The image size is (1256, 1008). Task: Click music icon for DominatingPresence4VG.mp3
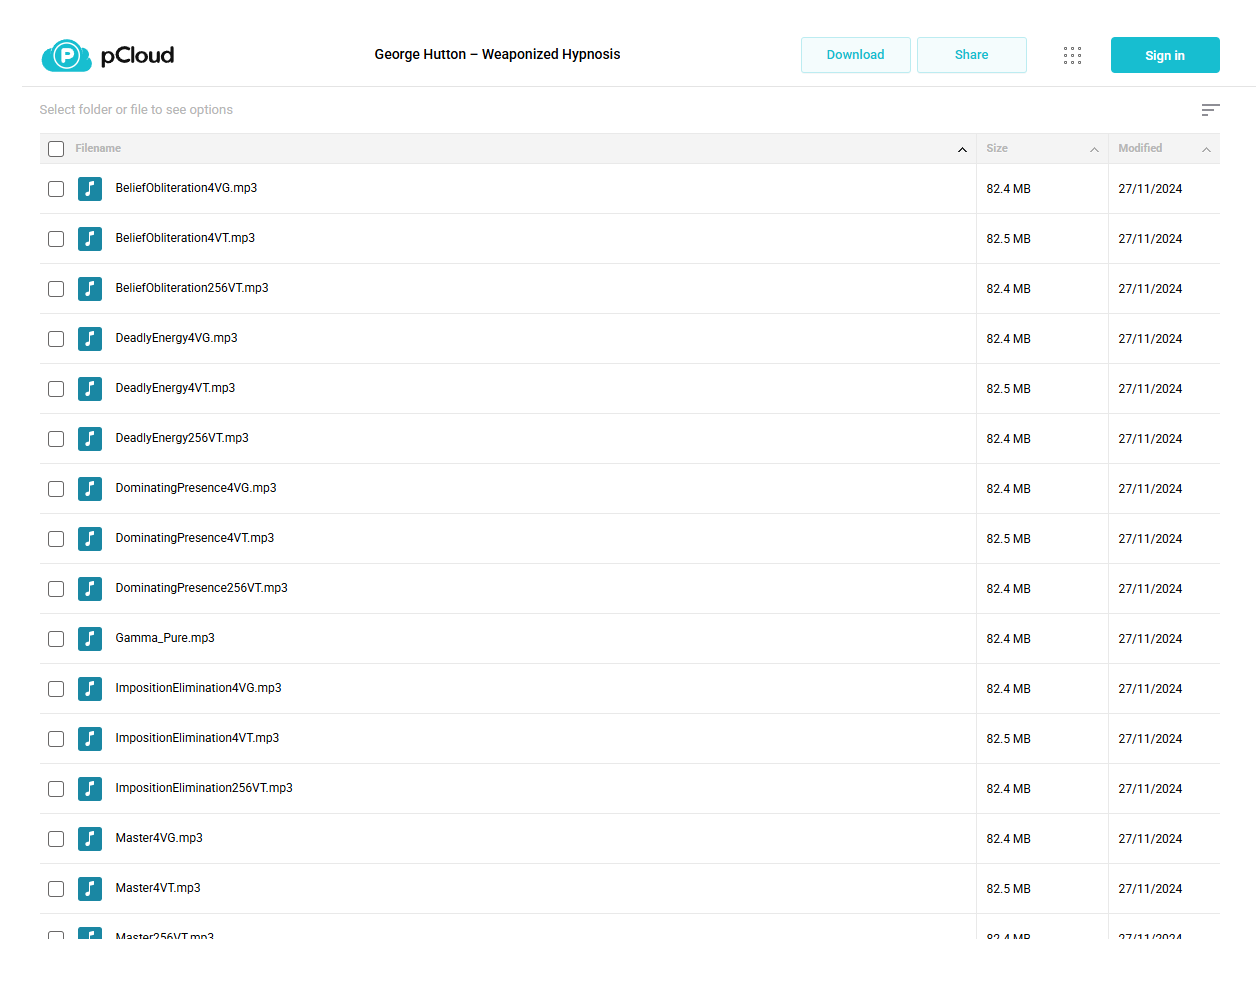pos(90,488)
